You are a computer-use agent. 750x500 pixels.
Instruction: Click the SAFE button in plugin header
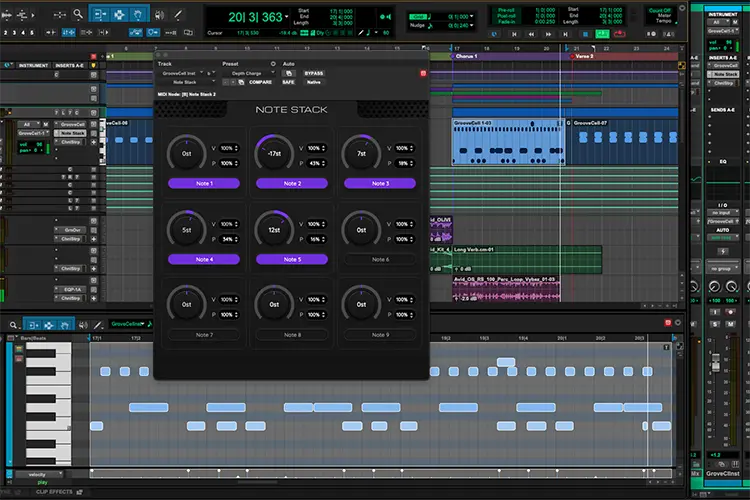[288, 82]
